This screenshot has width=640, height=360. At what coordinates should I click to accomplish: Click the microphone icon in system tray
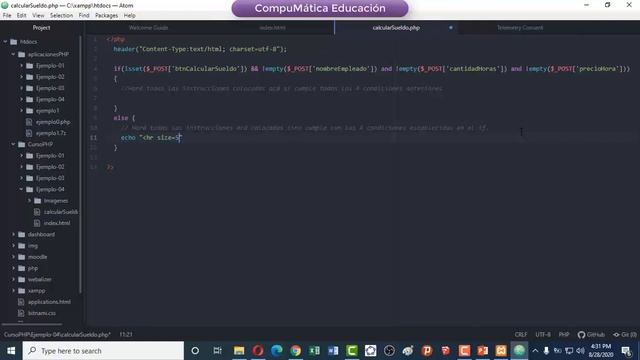(546, 351)
